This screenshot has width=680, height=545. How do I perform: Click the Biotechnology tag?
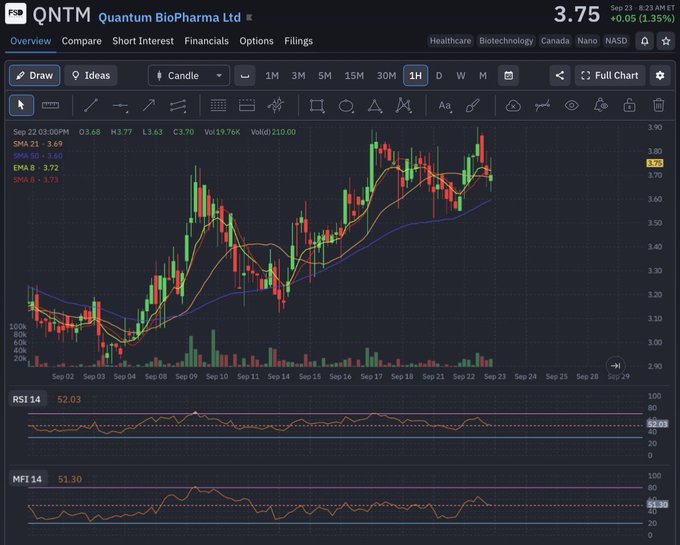(506, 41)
